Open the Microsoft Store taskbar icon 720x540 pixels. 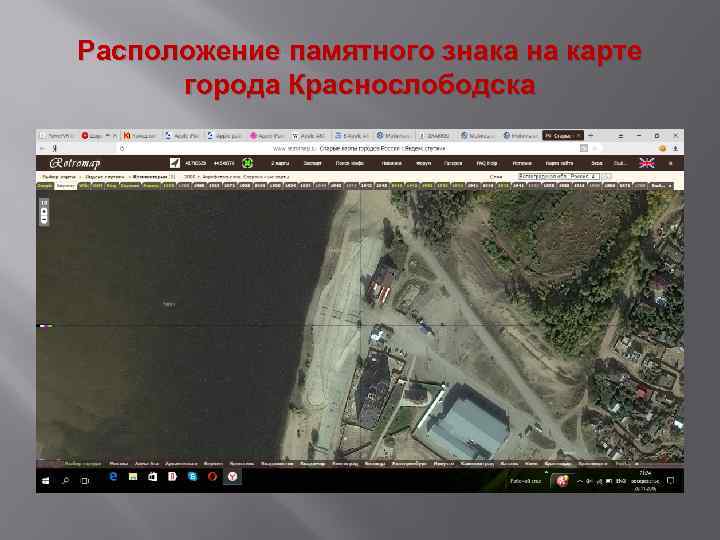point(152,477)
